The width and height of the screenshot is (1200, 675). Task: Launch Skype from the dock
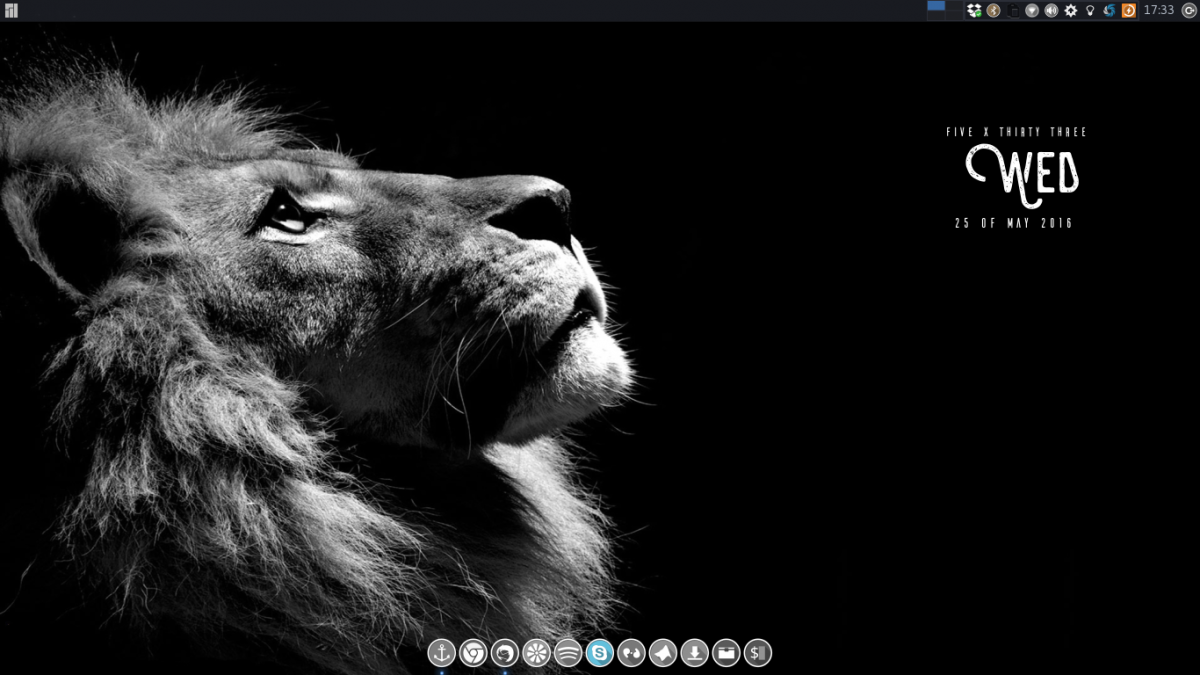pyautogui.click(x=600, y=654)
